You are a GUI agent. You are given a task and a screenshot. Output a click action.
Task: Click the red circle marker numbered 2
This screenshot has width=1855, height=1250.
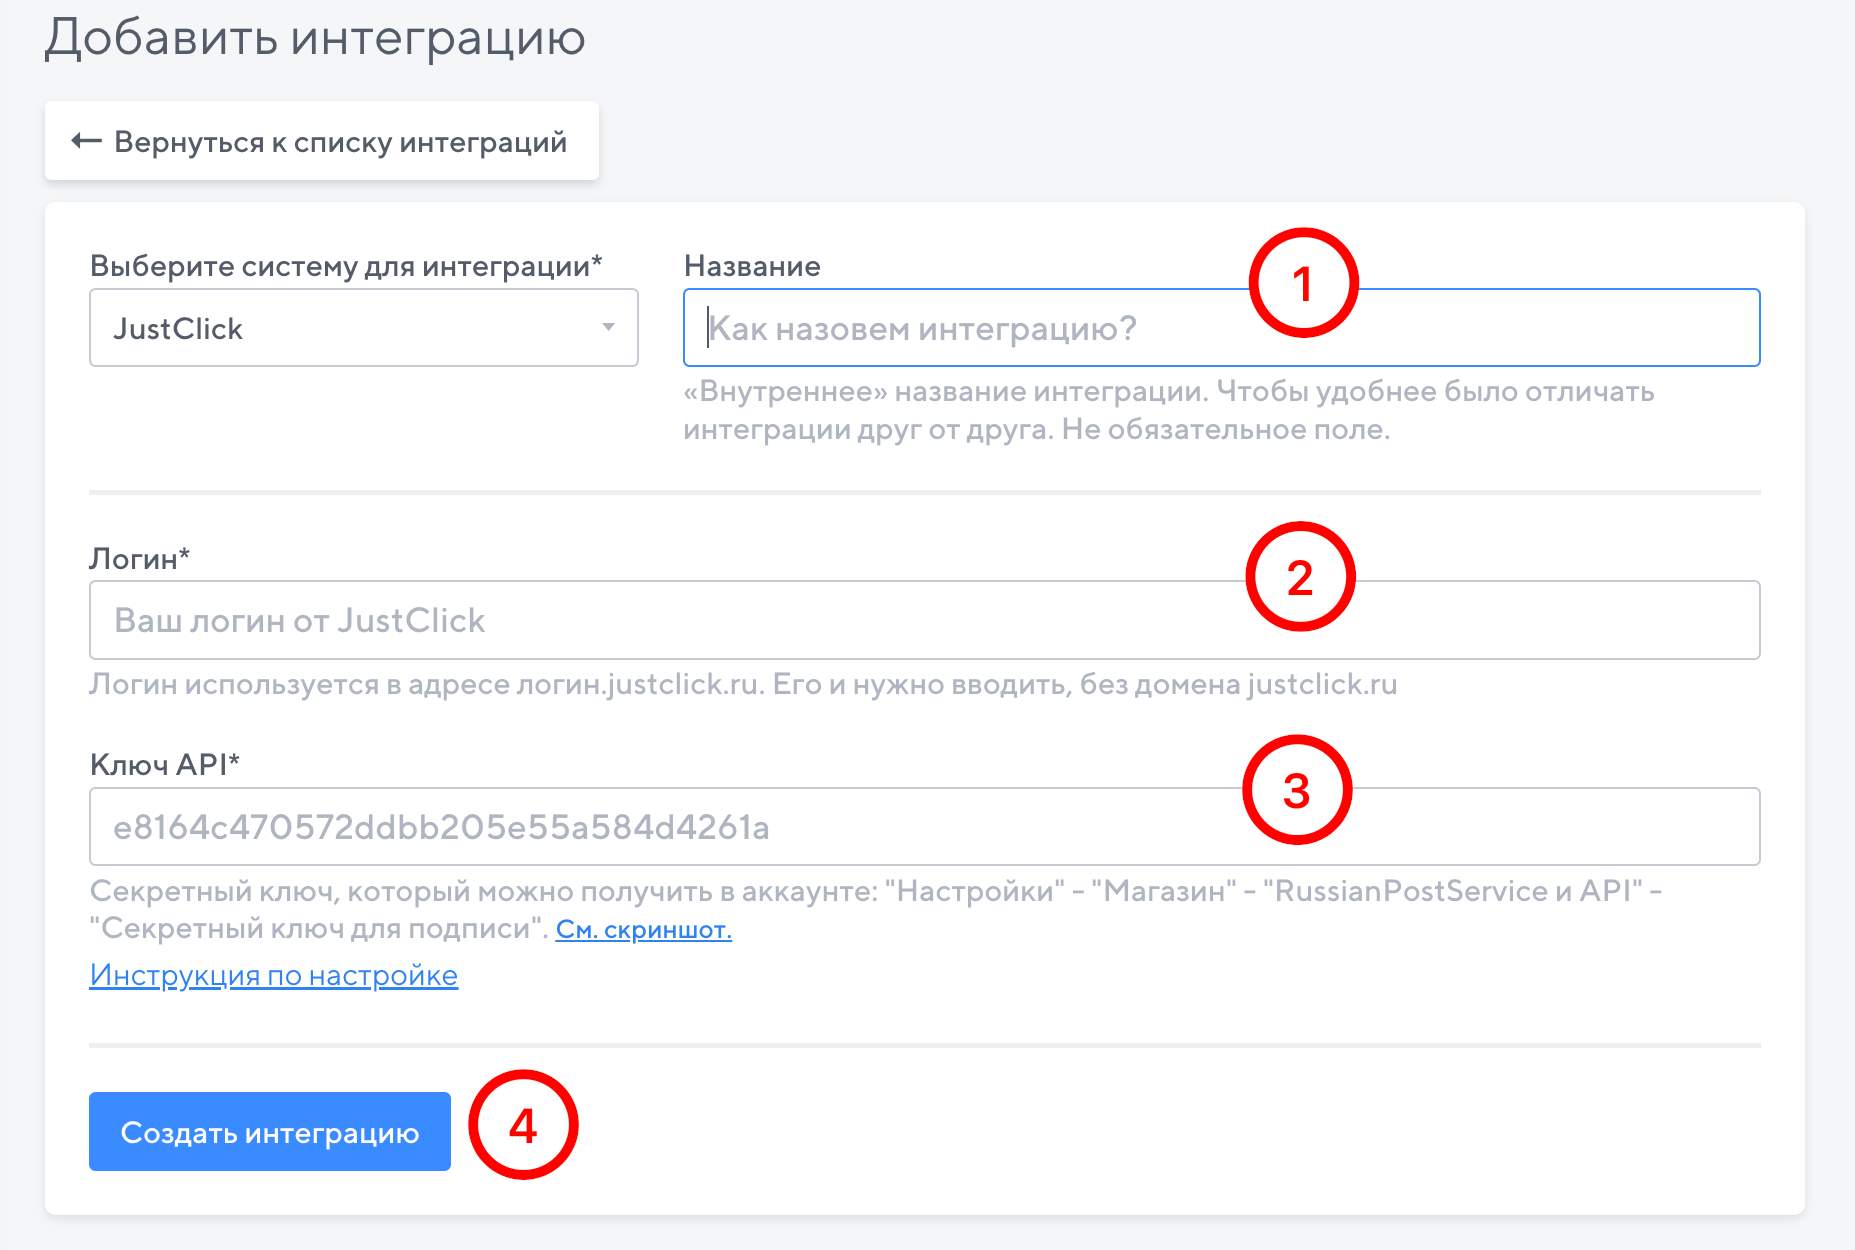[x=1299, y=577]
